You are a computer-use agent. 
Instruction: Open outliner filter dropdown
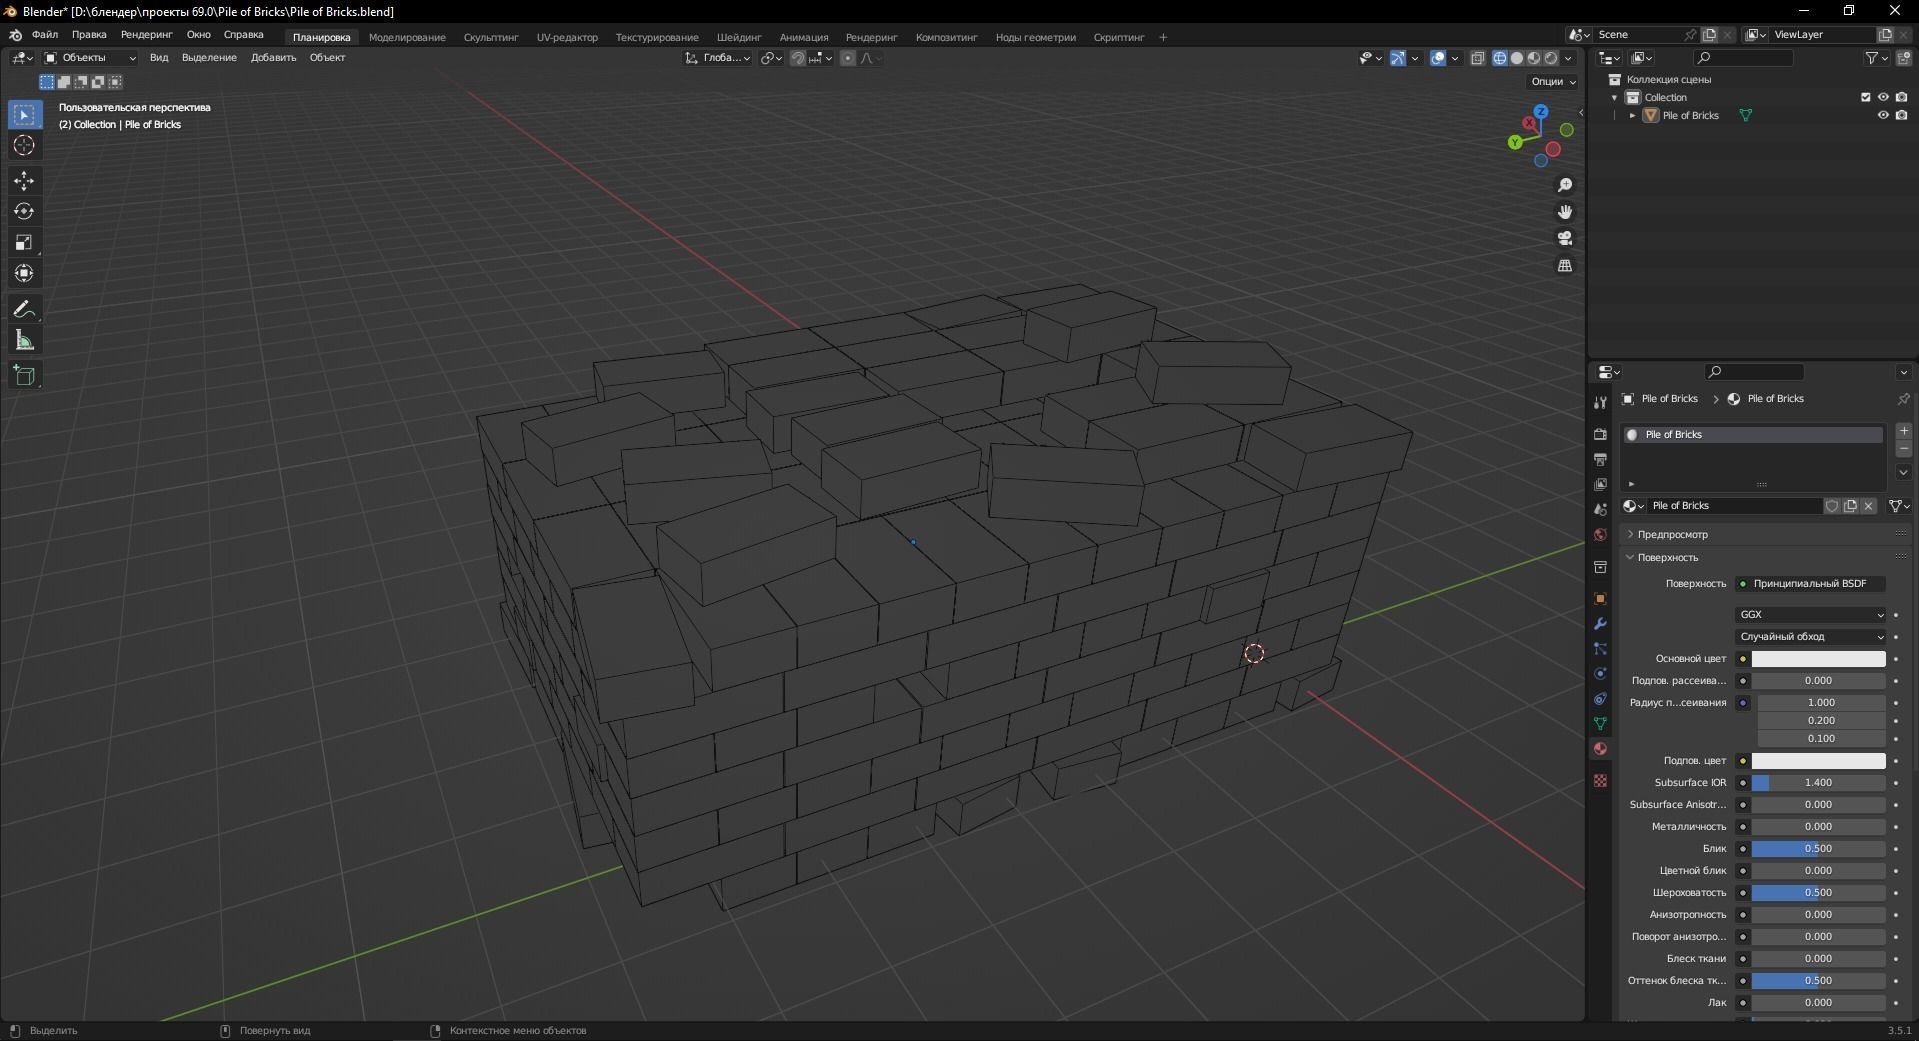(x=1877, y=58)
